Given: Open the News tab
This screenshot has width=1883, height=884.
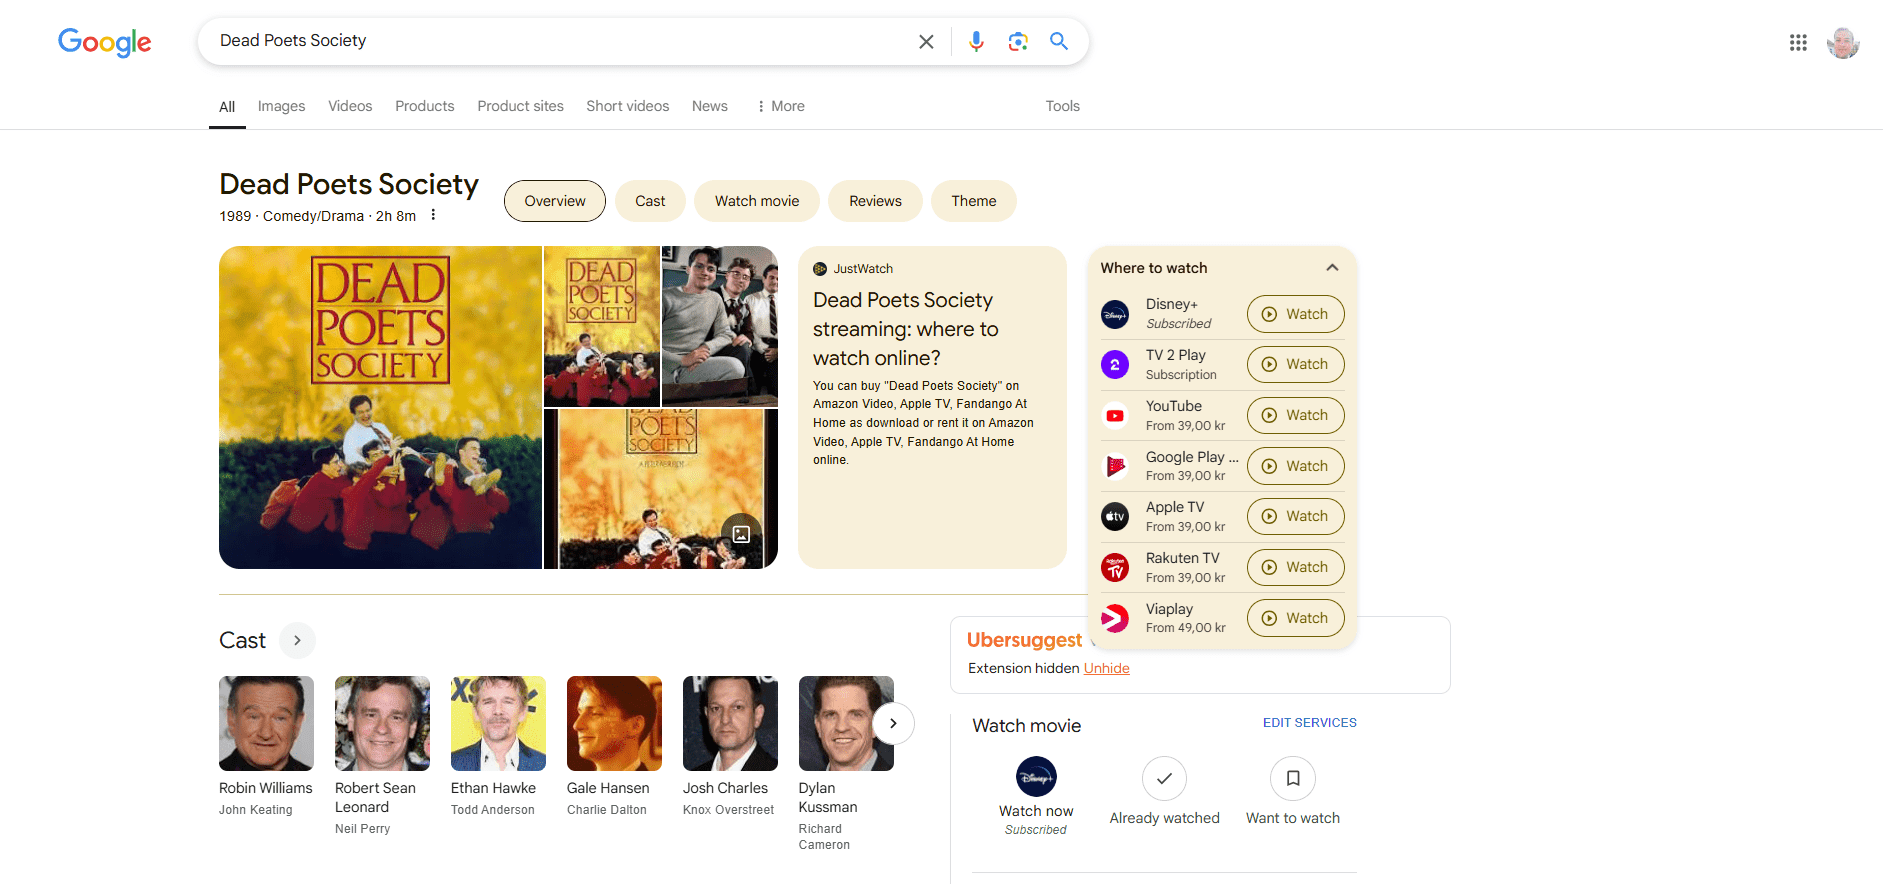Looking at the screenshot, I should pyautogui.click(x=709, y=106).
